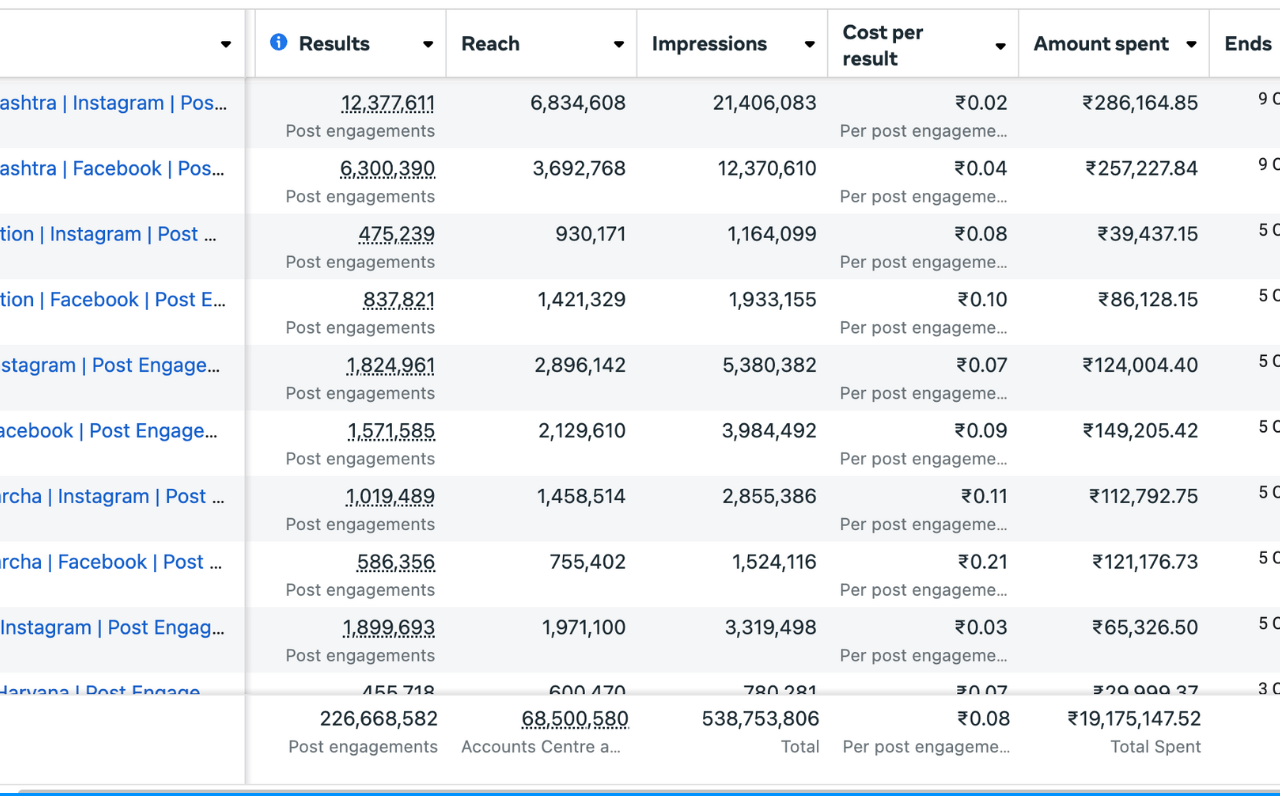Open the campaign name column dropdown arrow
This screenshot has width=1280, height=796.
[226, 44]
